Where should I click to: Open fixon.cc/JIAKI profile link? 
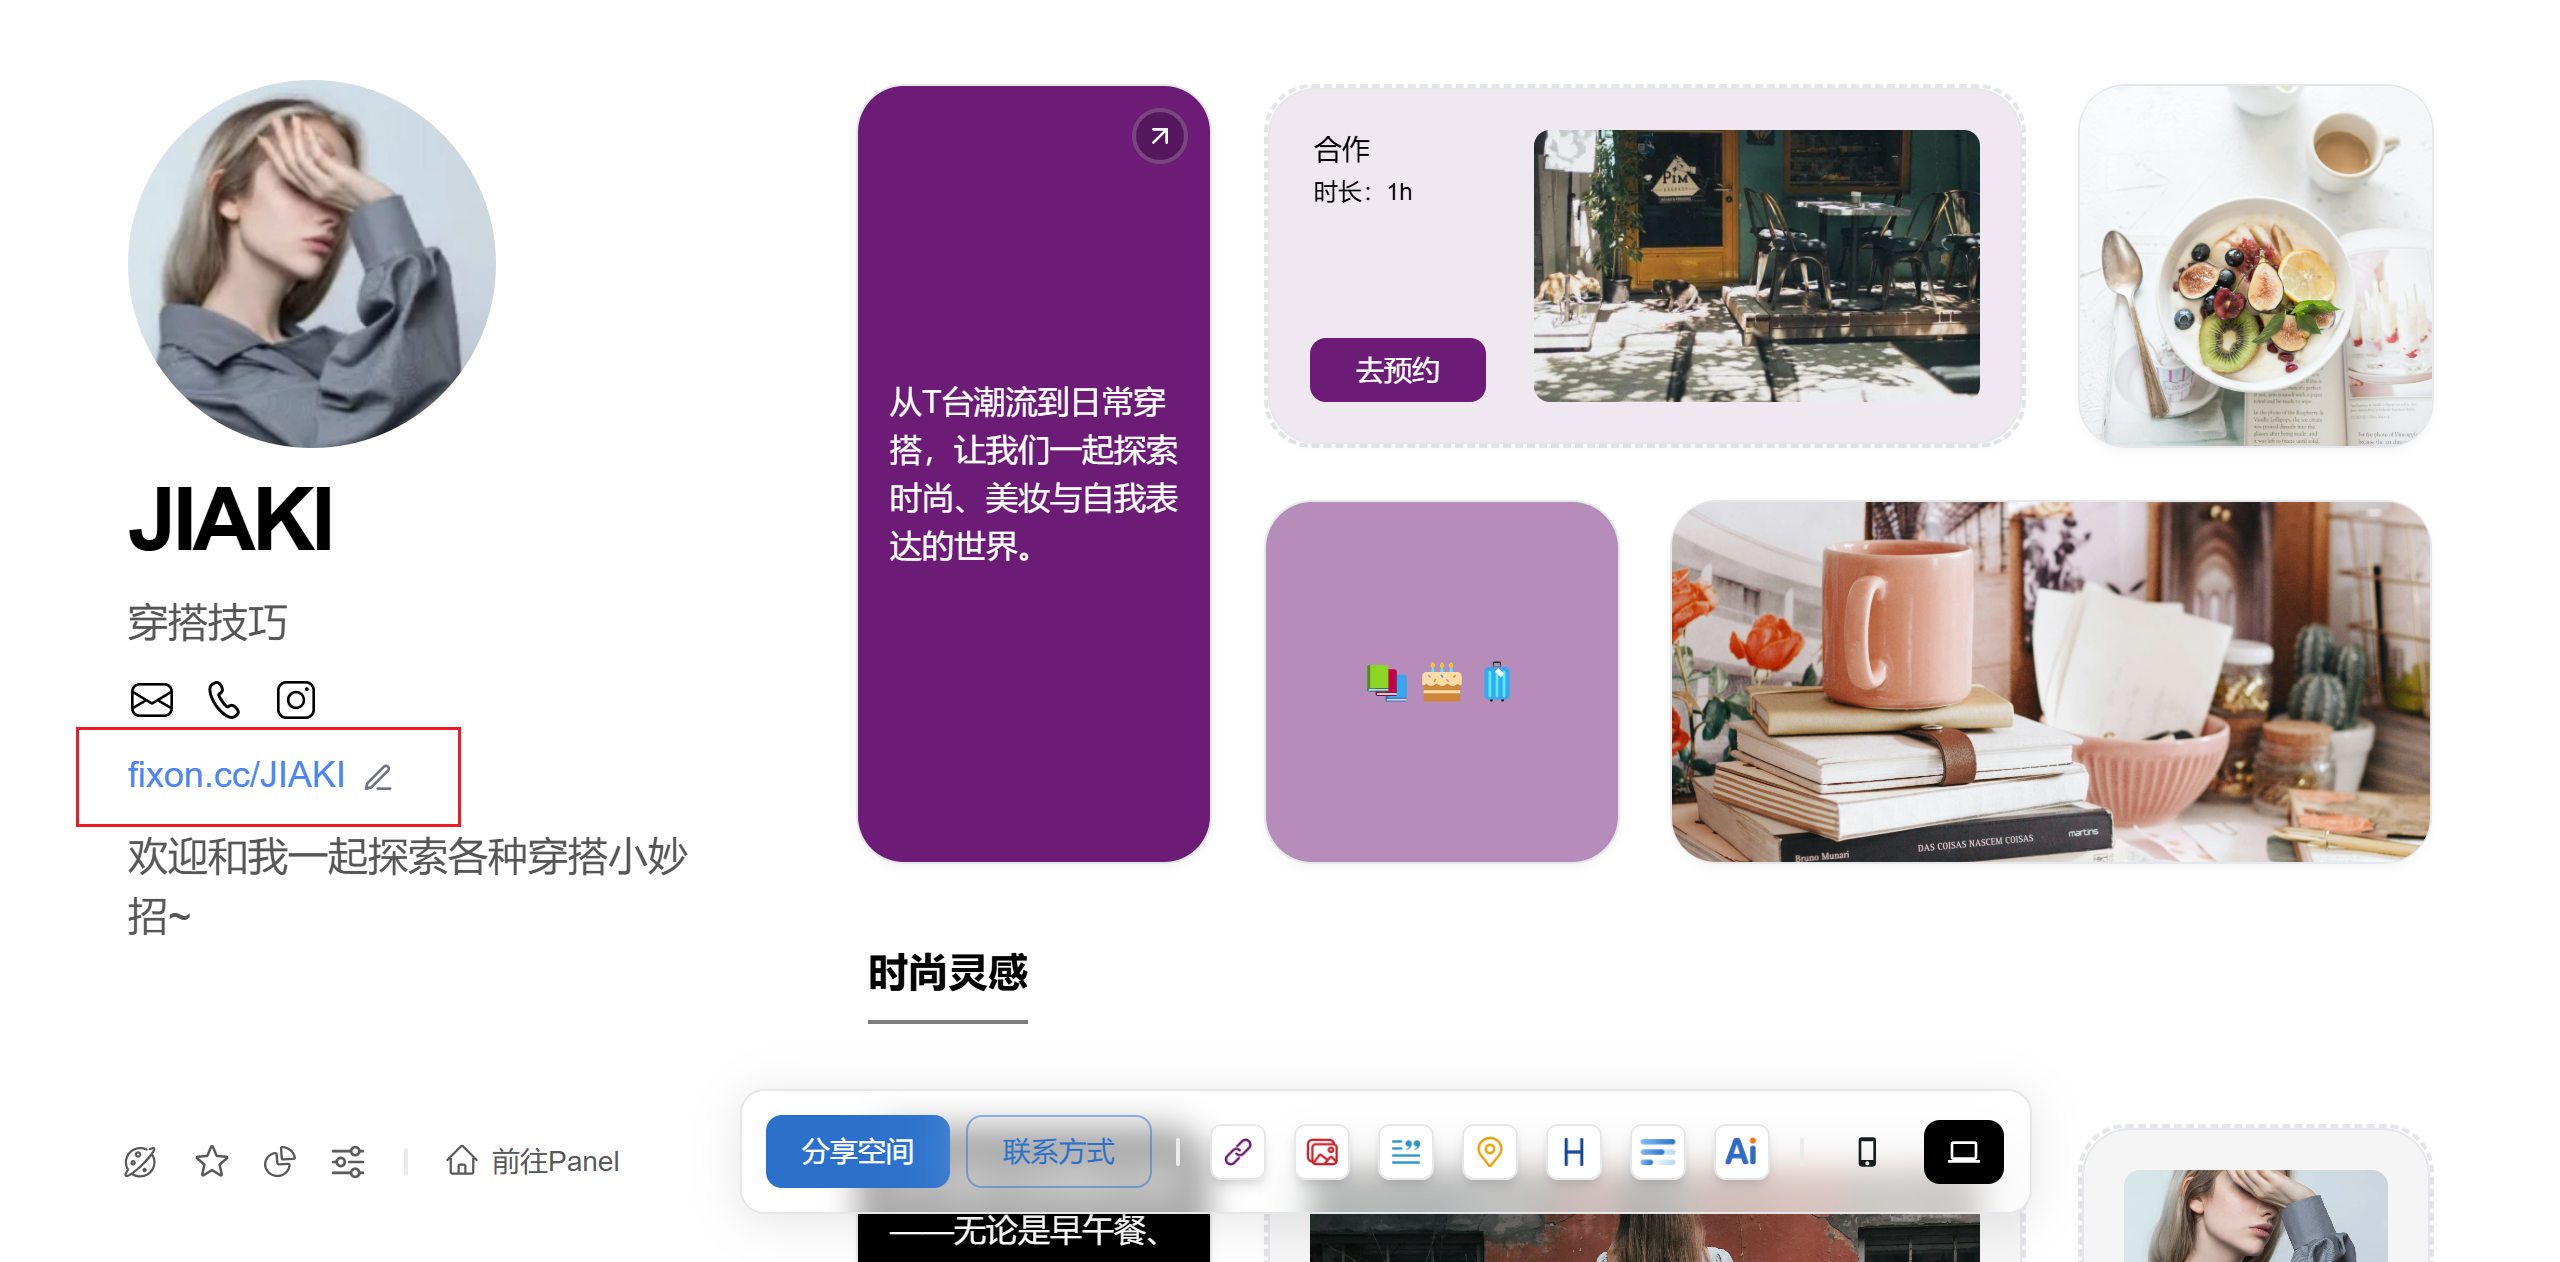pos(236,775)
